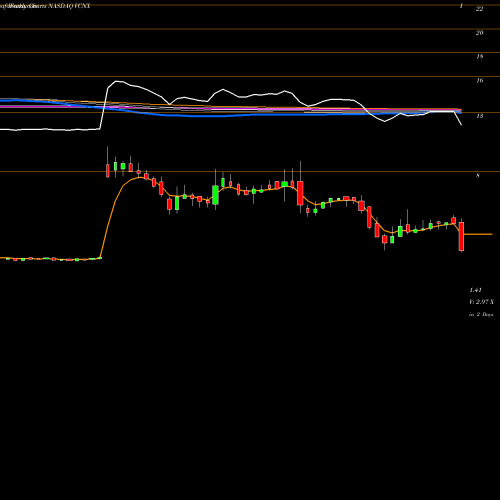Click the peak of the white indicator line
The width and height of the screenshot is (500, 500).
116,81
